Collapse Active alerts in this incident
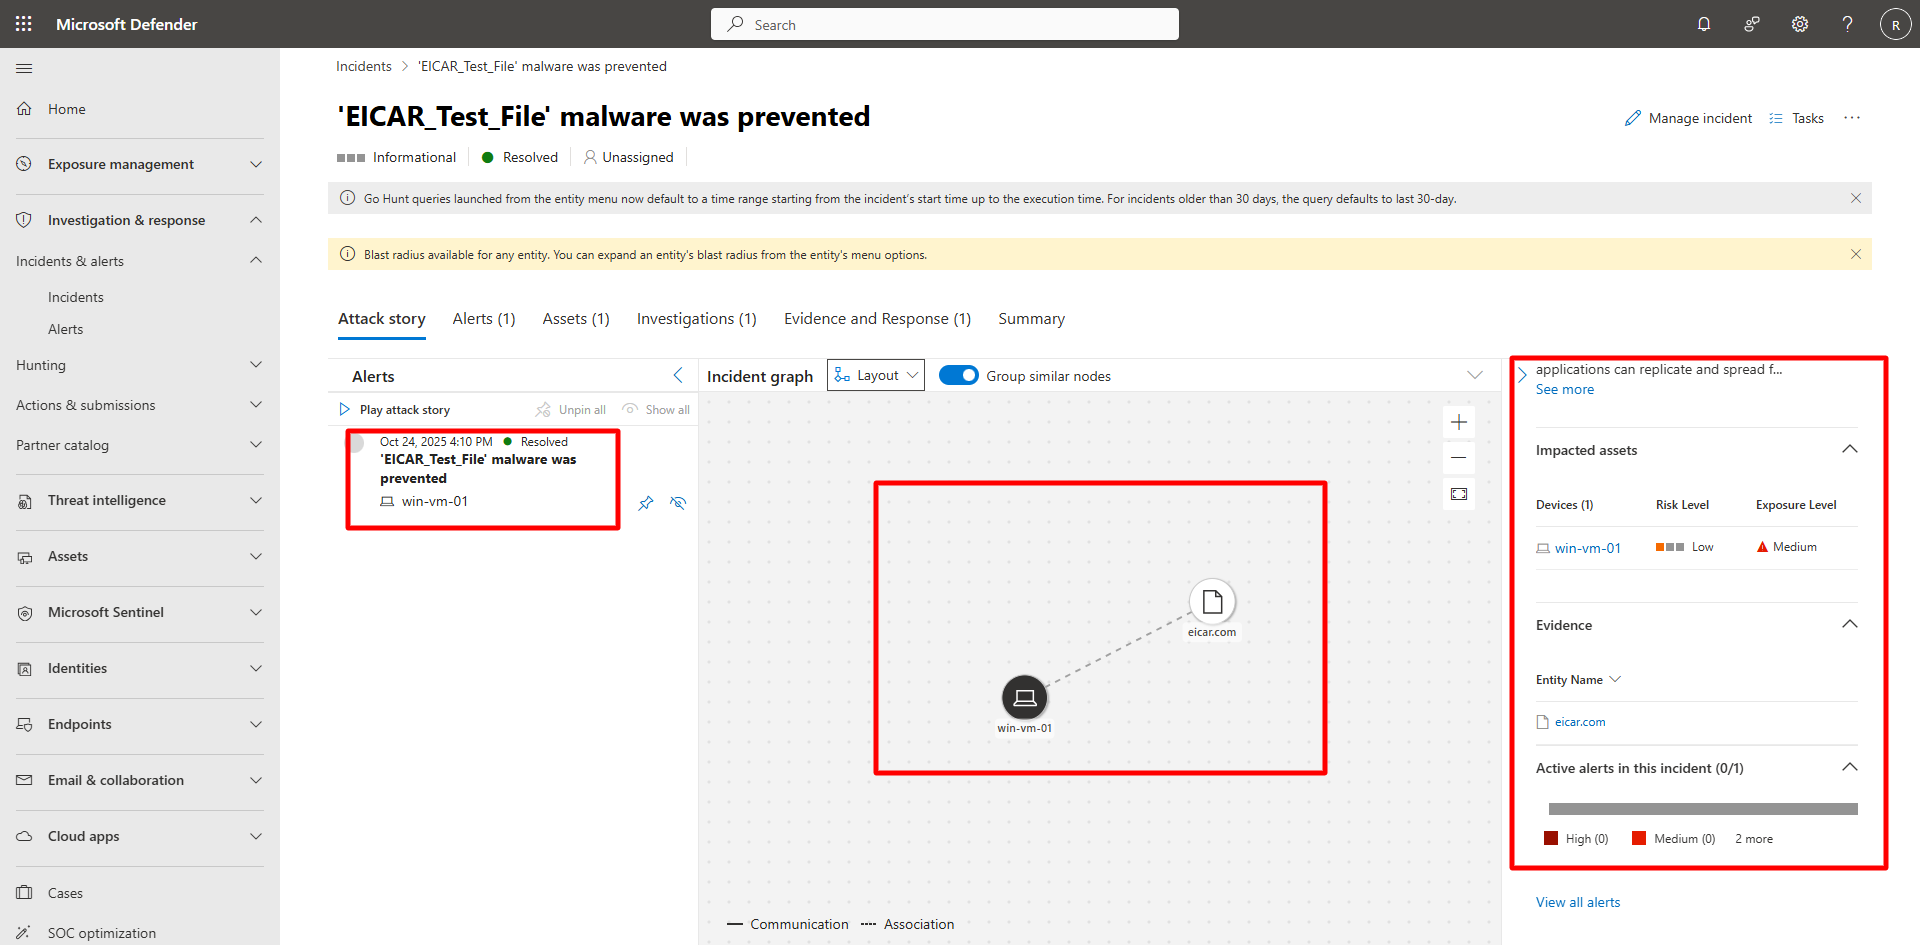This screenshot has height=945, width=1920. click(x=1850, y=767)
